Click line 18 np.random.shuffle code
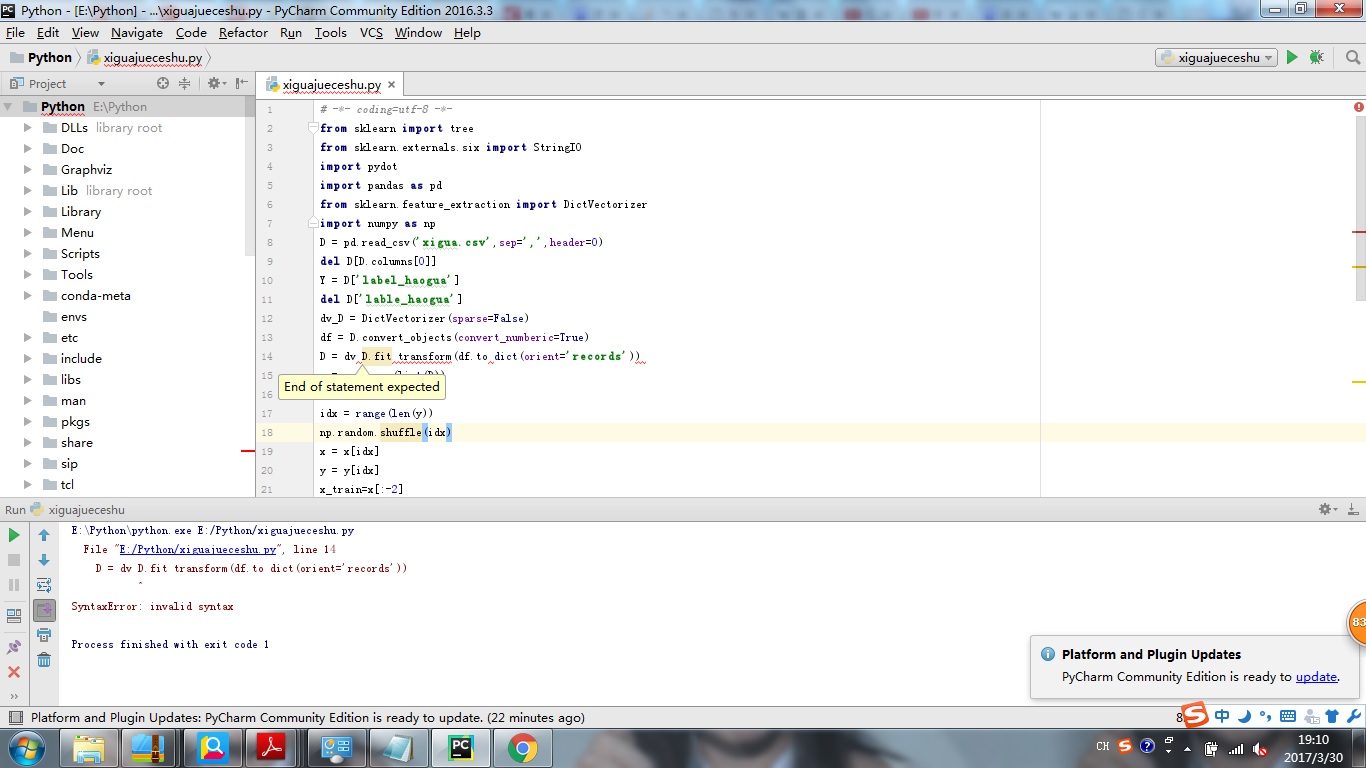Viewport: 1366px width, 768px height. [385, 432]
